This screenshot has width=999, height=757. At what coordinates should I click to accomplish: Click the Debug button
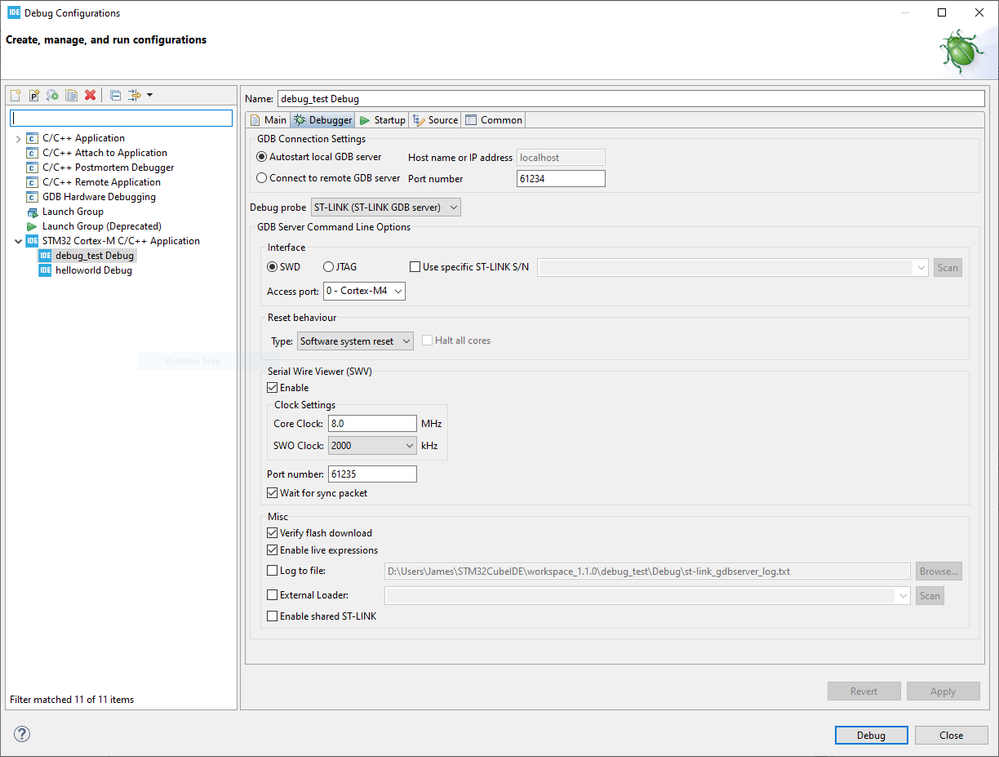[x=871, y=735]
